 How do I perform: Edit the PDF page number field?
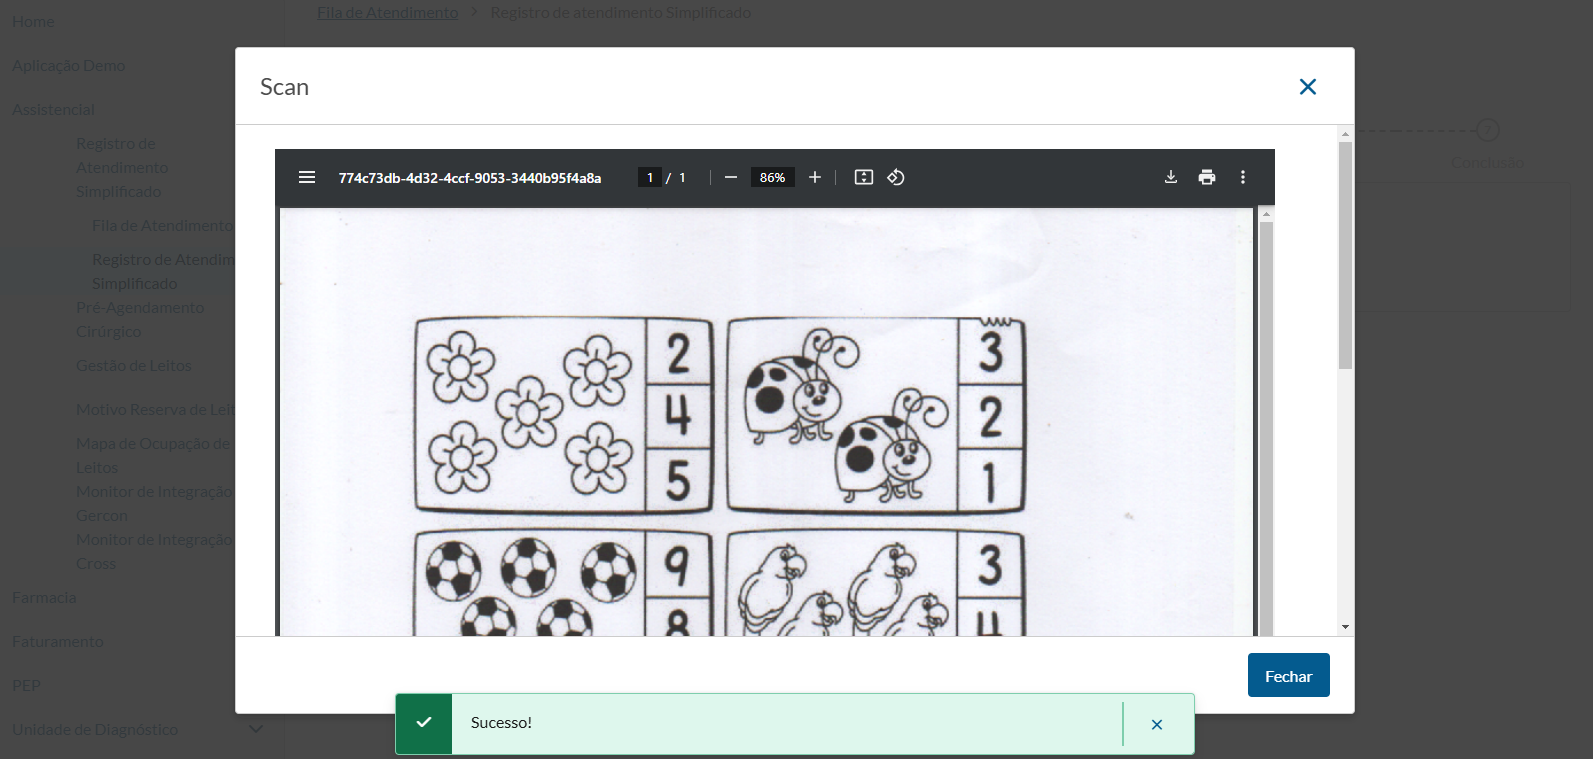coord(650,177)
